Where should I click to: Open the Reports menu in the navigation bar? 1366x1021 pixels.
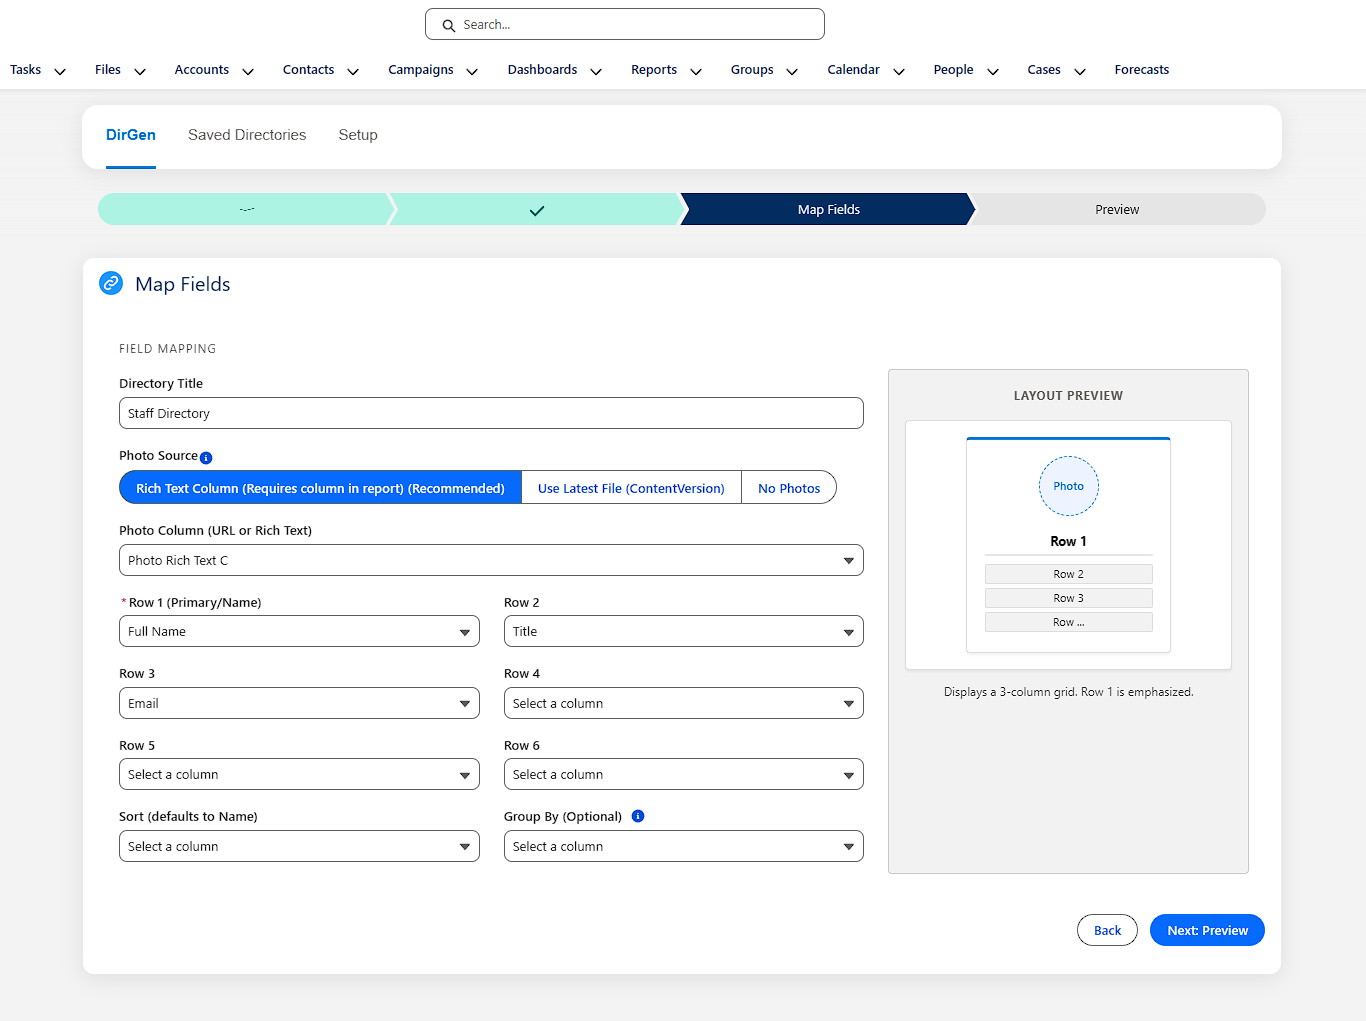pos(665,70)
